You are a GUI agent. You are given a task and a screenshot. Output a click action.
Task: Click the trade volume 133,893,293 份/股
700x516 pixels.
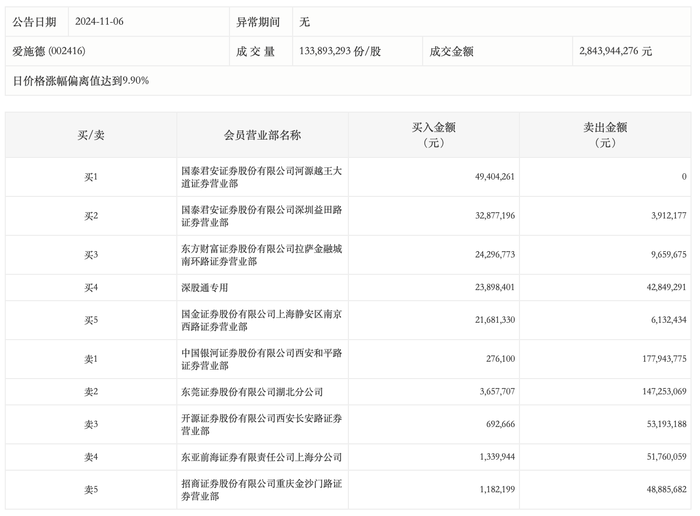point(340,51)
